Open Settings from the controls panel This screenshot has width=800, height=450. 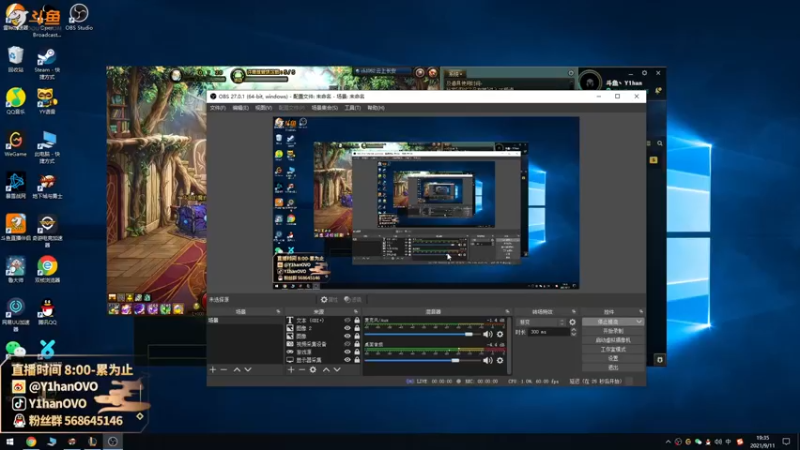613,358
